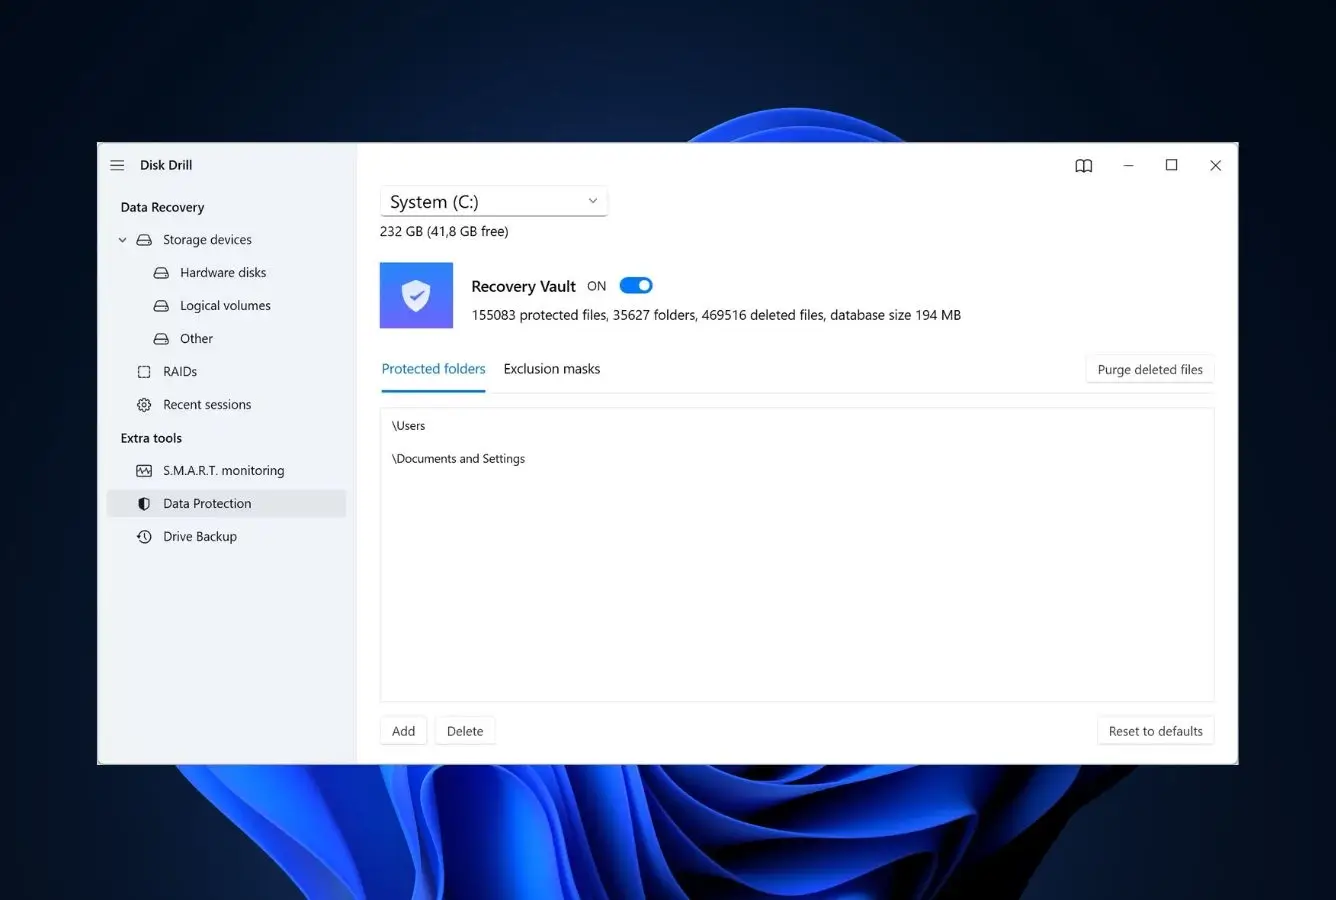Switch to the Protected folders tab
Viewport: 1336px width, 900px height.
tap(433, 369)
